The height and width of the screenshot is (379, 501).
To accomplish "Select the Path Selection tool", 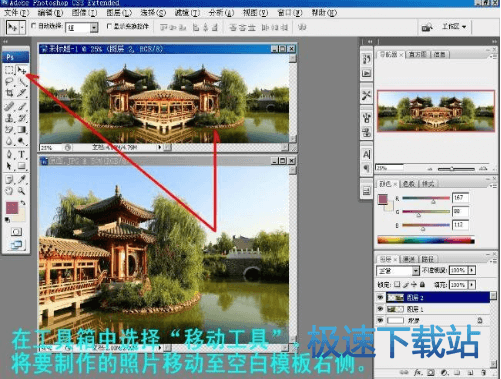I will click(x=9, y=166).
